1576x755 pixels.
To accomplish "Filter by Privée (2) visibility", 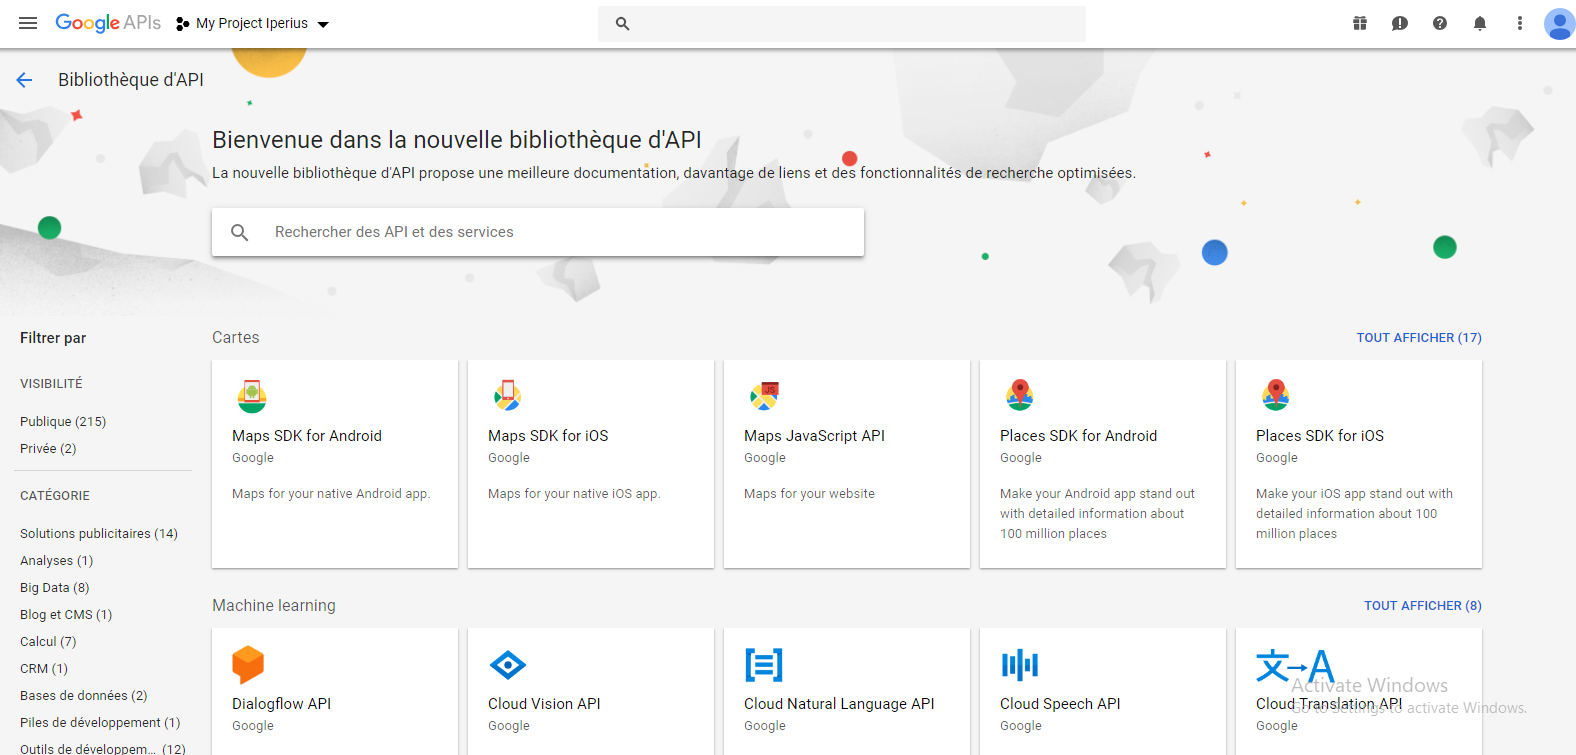I will tap(48, 449).
